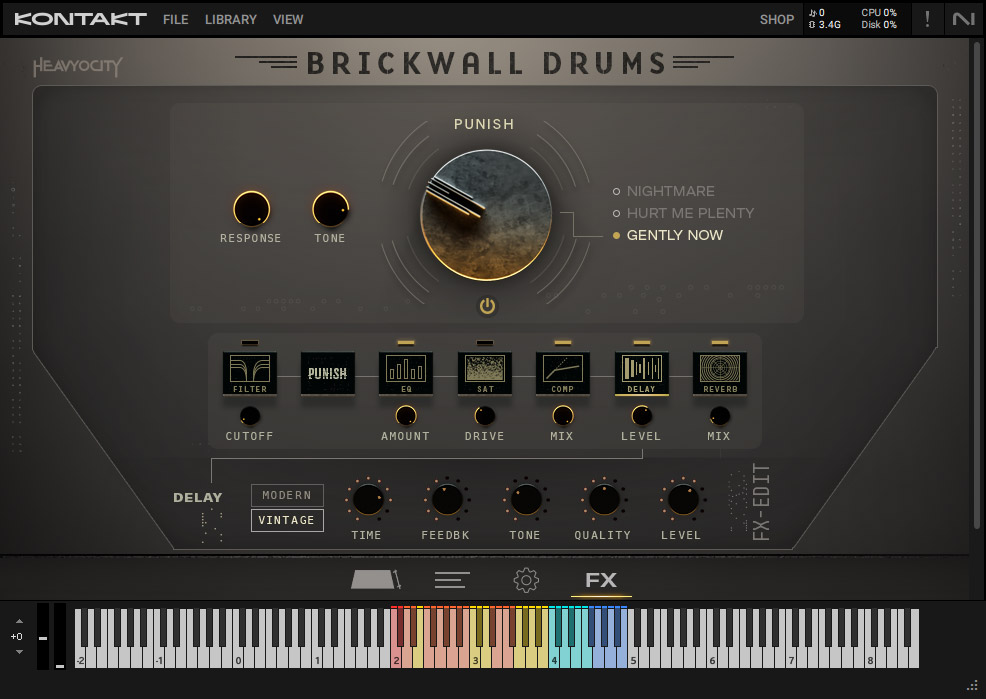Click the delay Quality knob
The image size is (986, 699).
(x=604, y=500)
